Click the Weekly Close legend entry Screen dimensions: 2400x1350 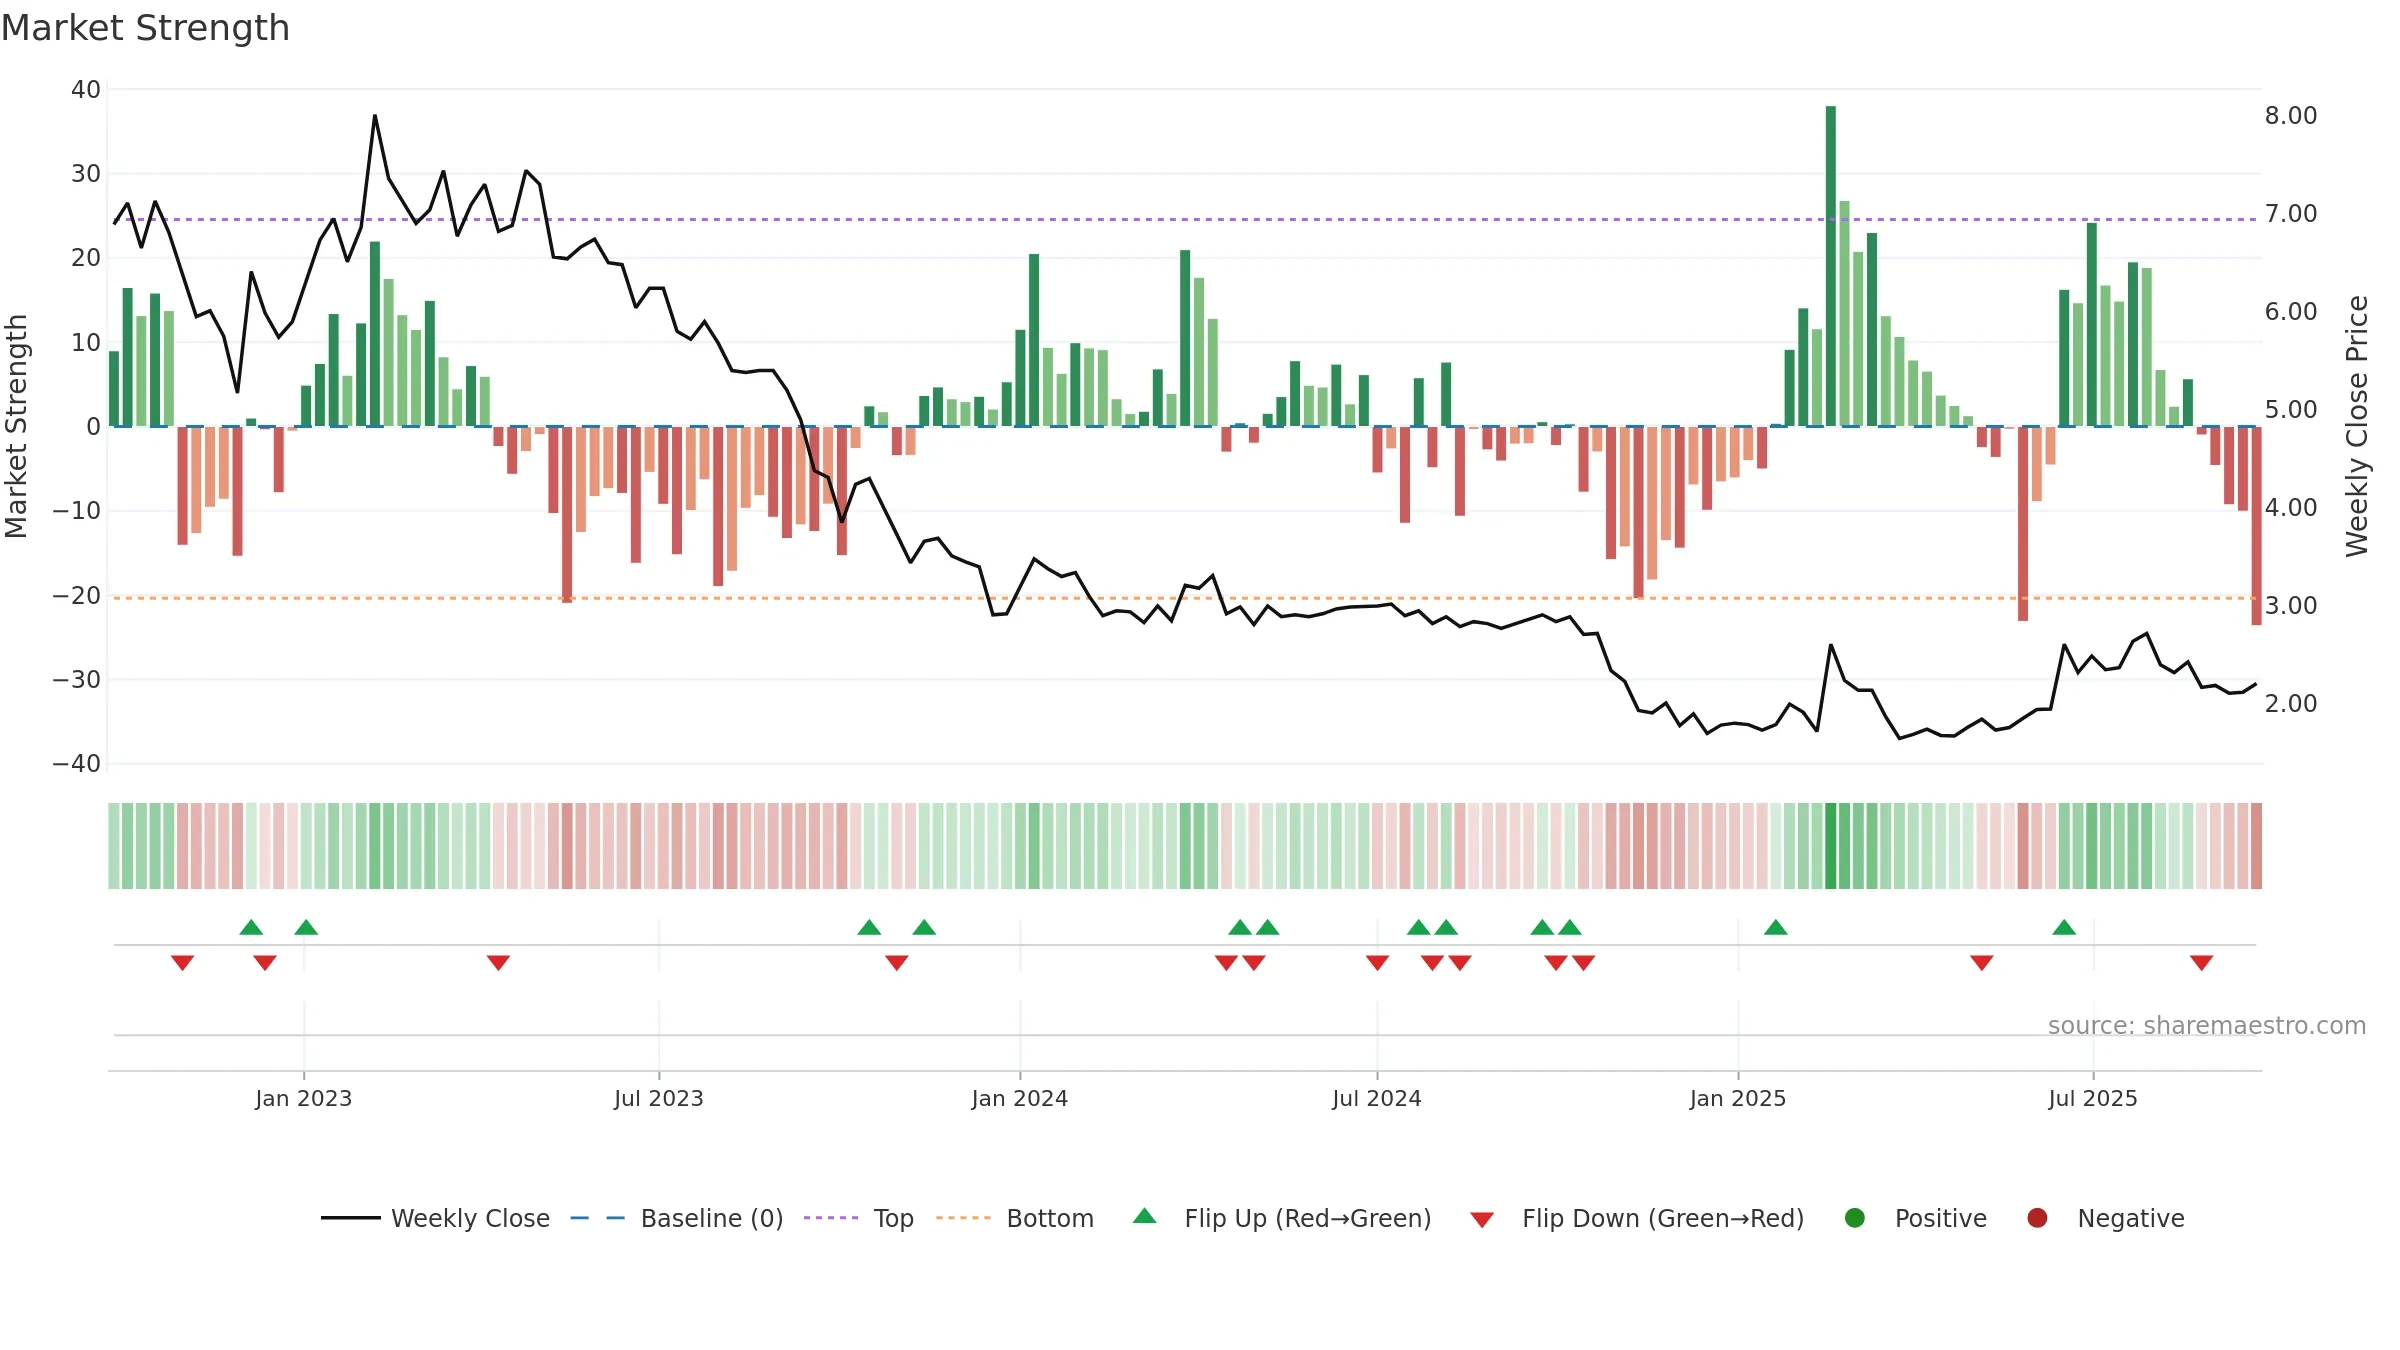click(x=435, y=1218)
